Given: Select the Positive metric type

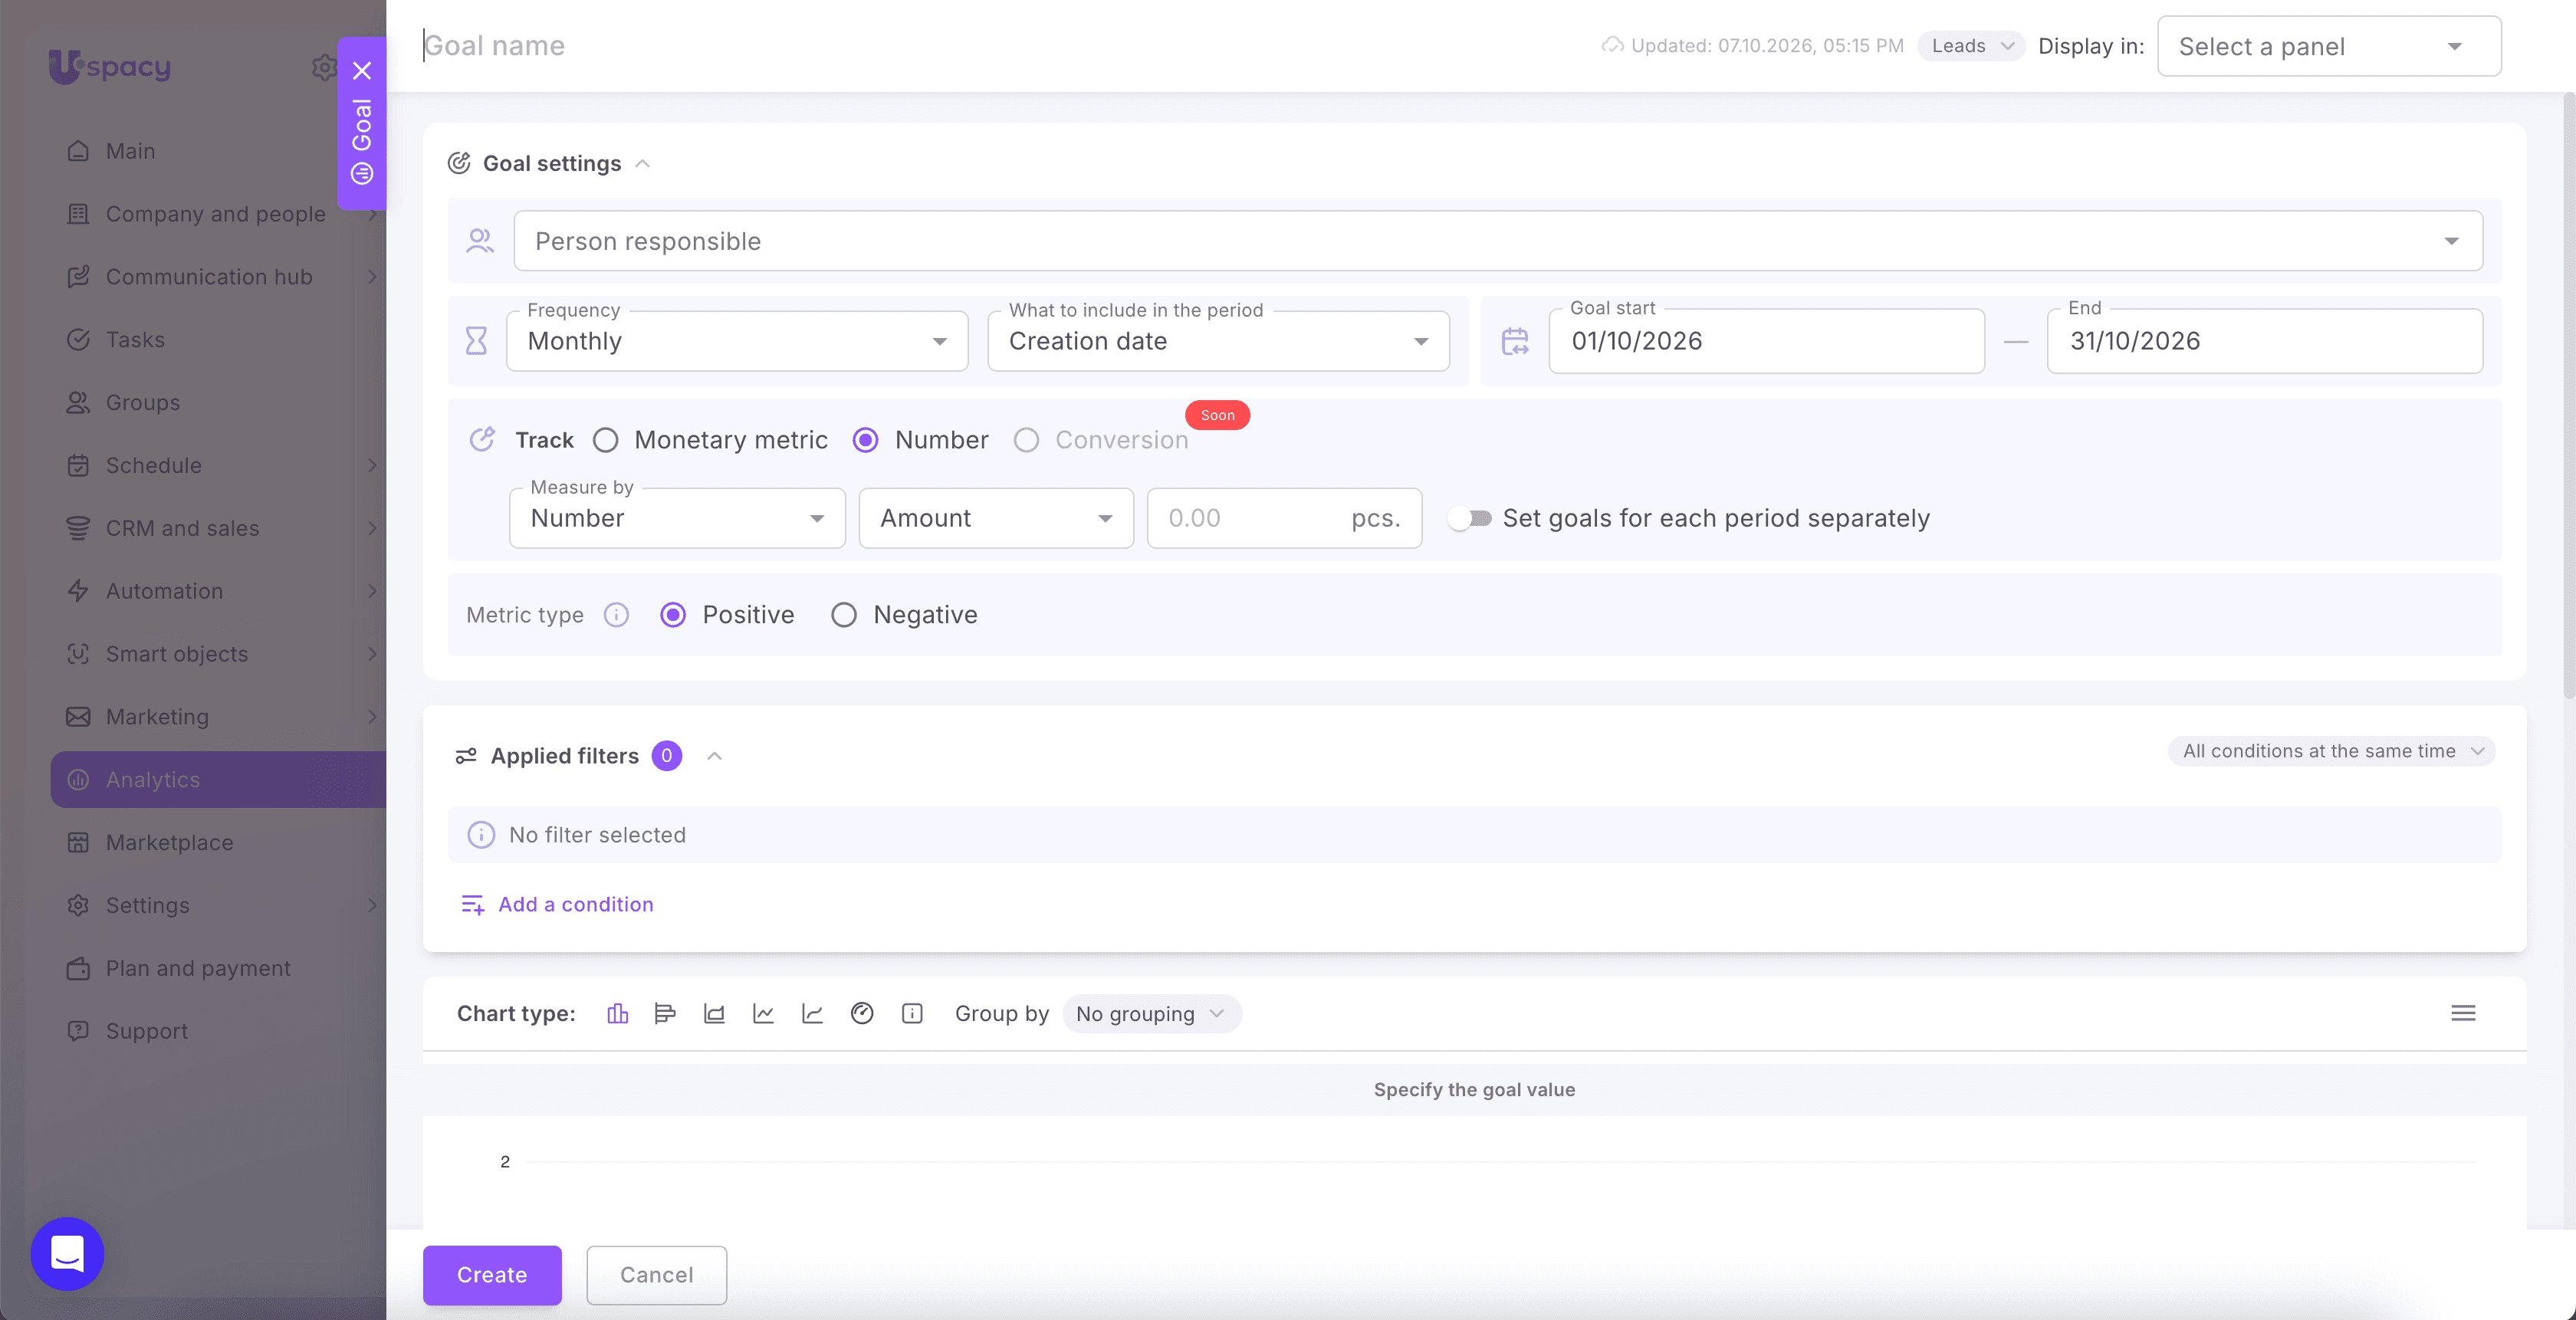Looking at the screenshot, I should (x=673, y=615).
